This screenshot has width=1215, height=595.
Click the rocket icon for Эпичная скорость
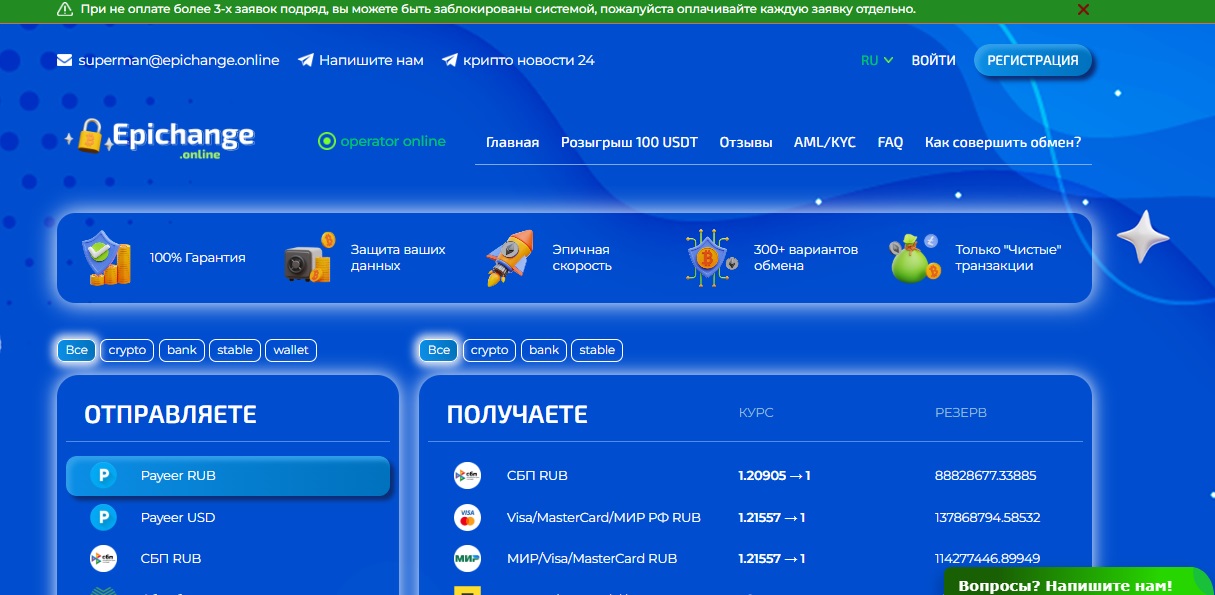[510, 258]
